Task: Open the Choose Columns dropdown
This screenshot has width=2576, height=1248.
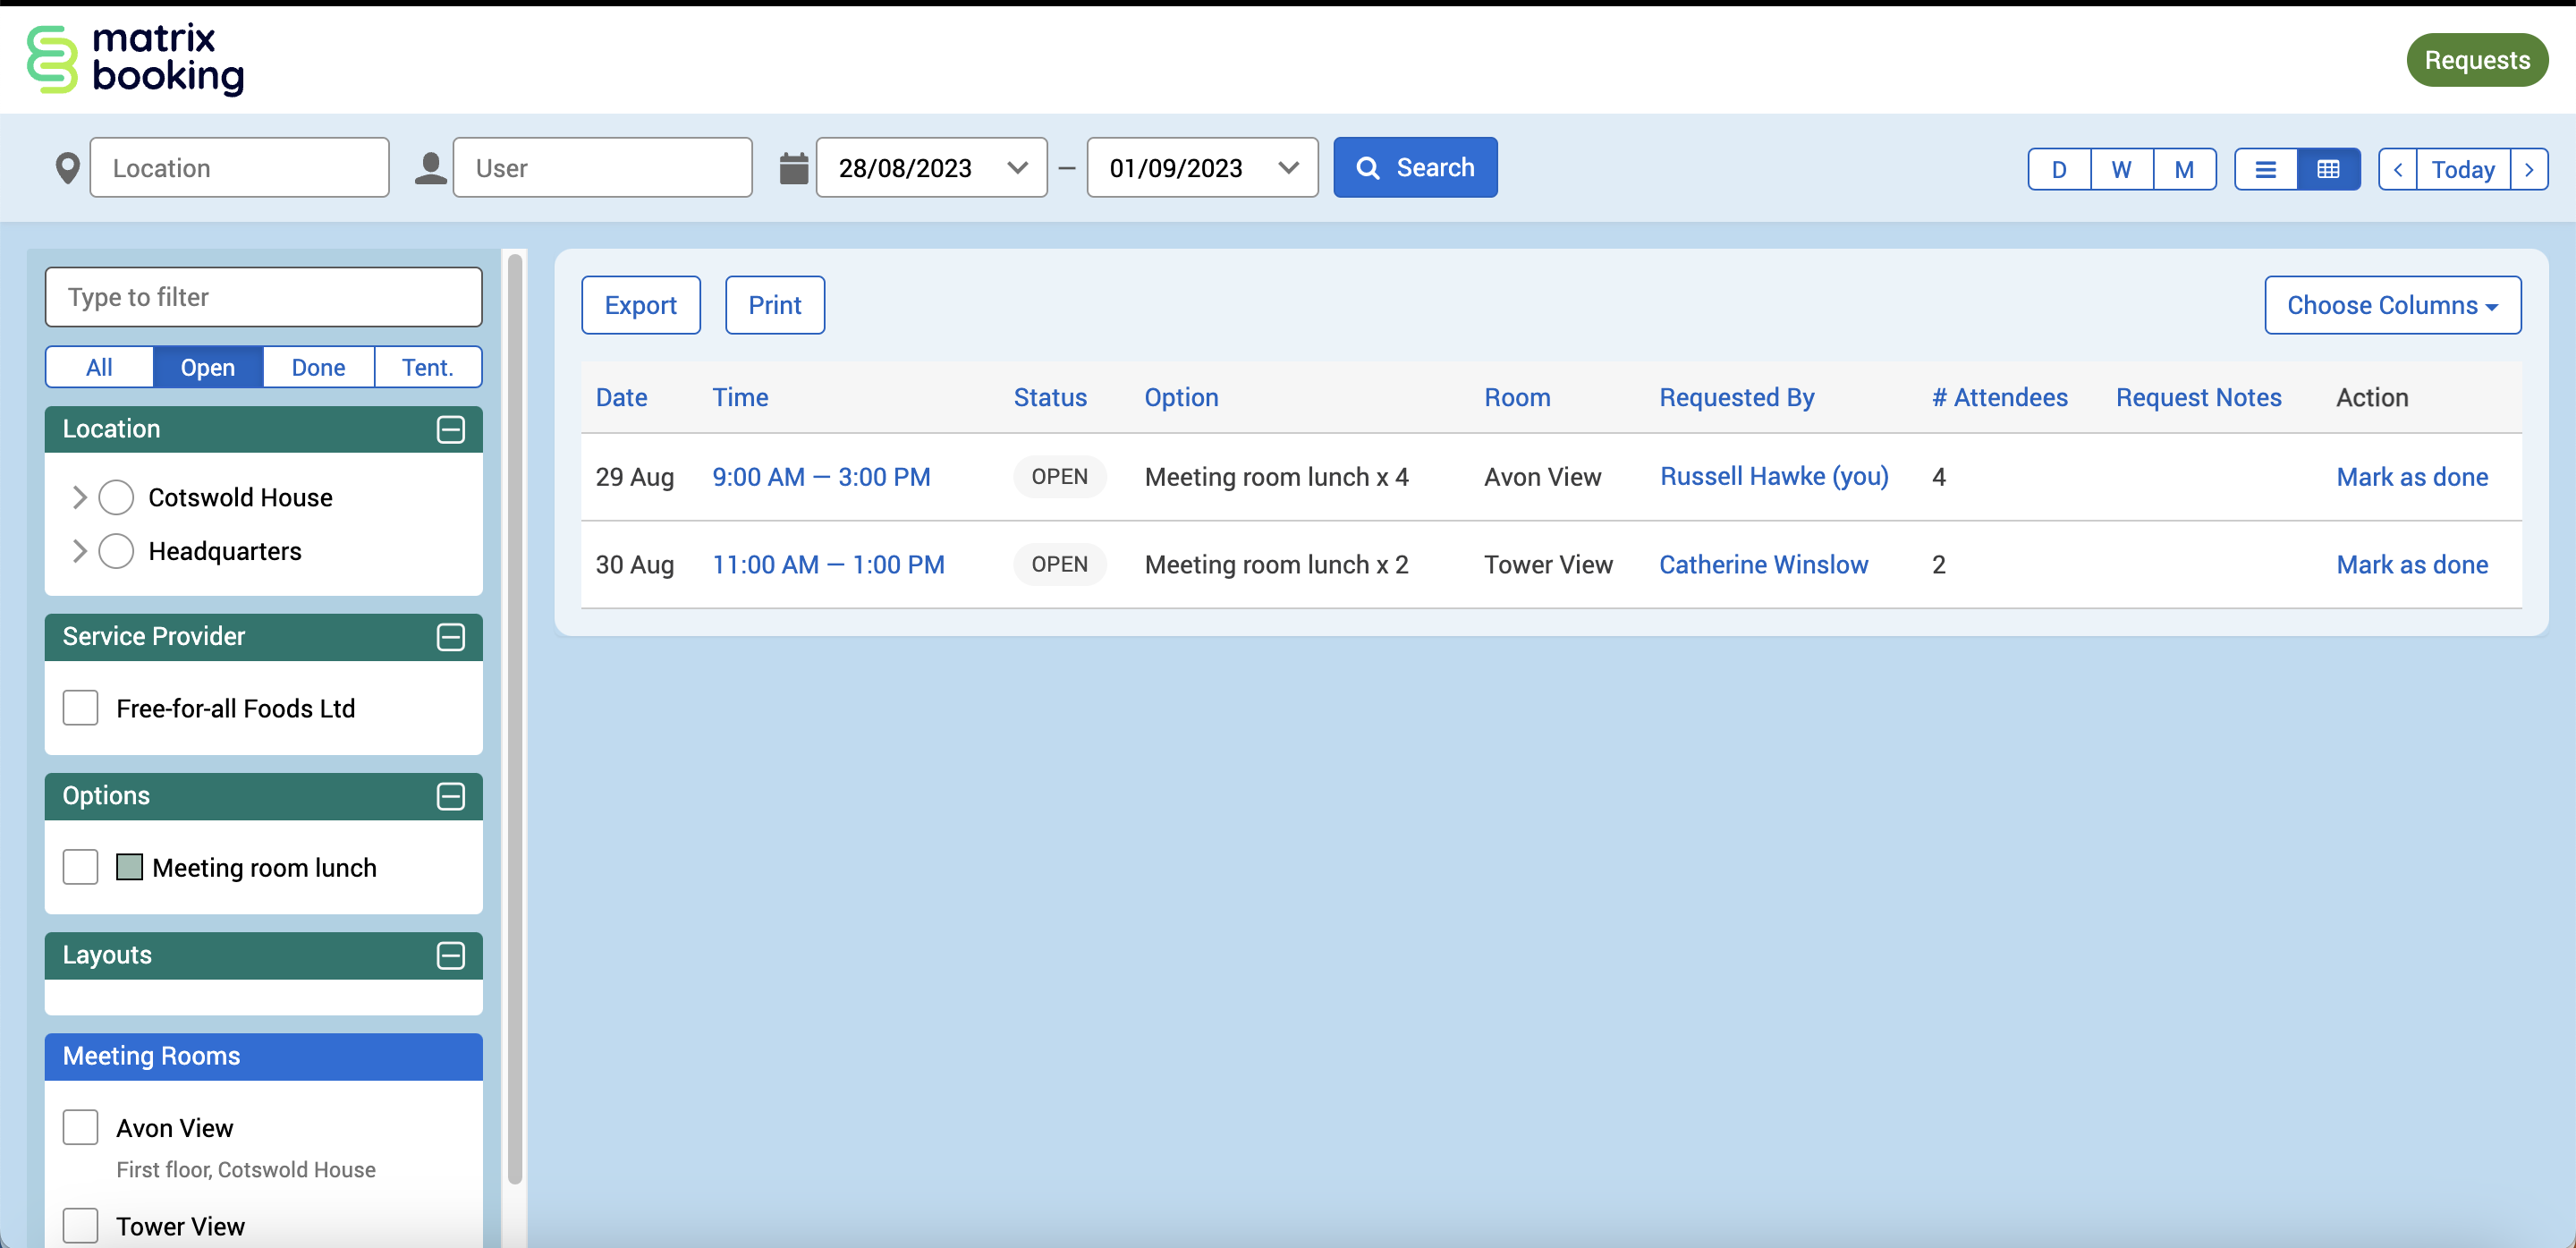Action: coord(2391,305)
